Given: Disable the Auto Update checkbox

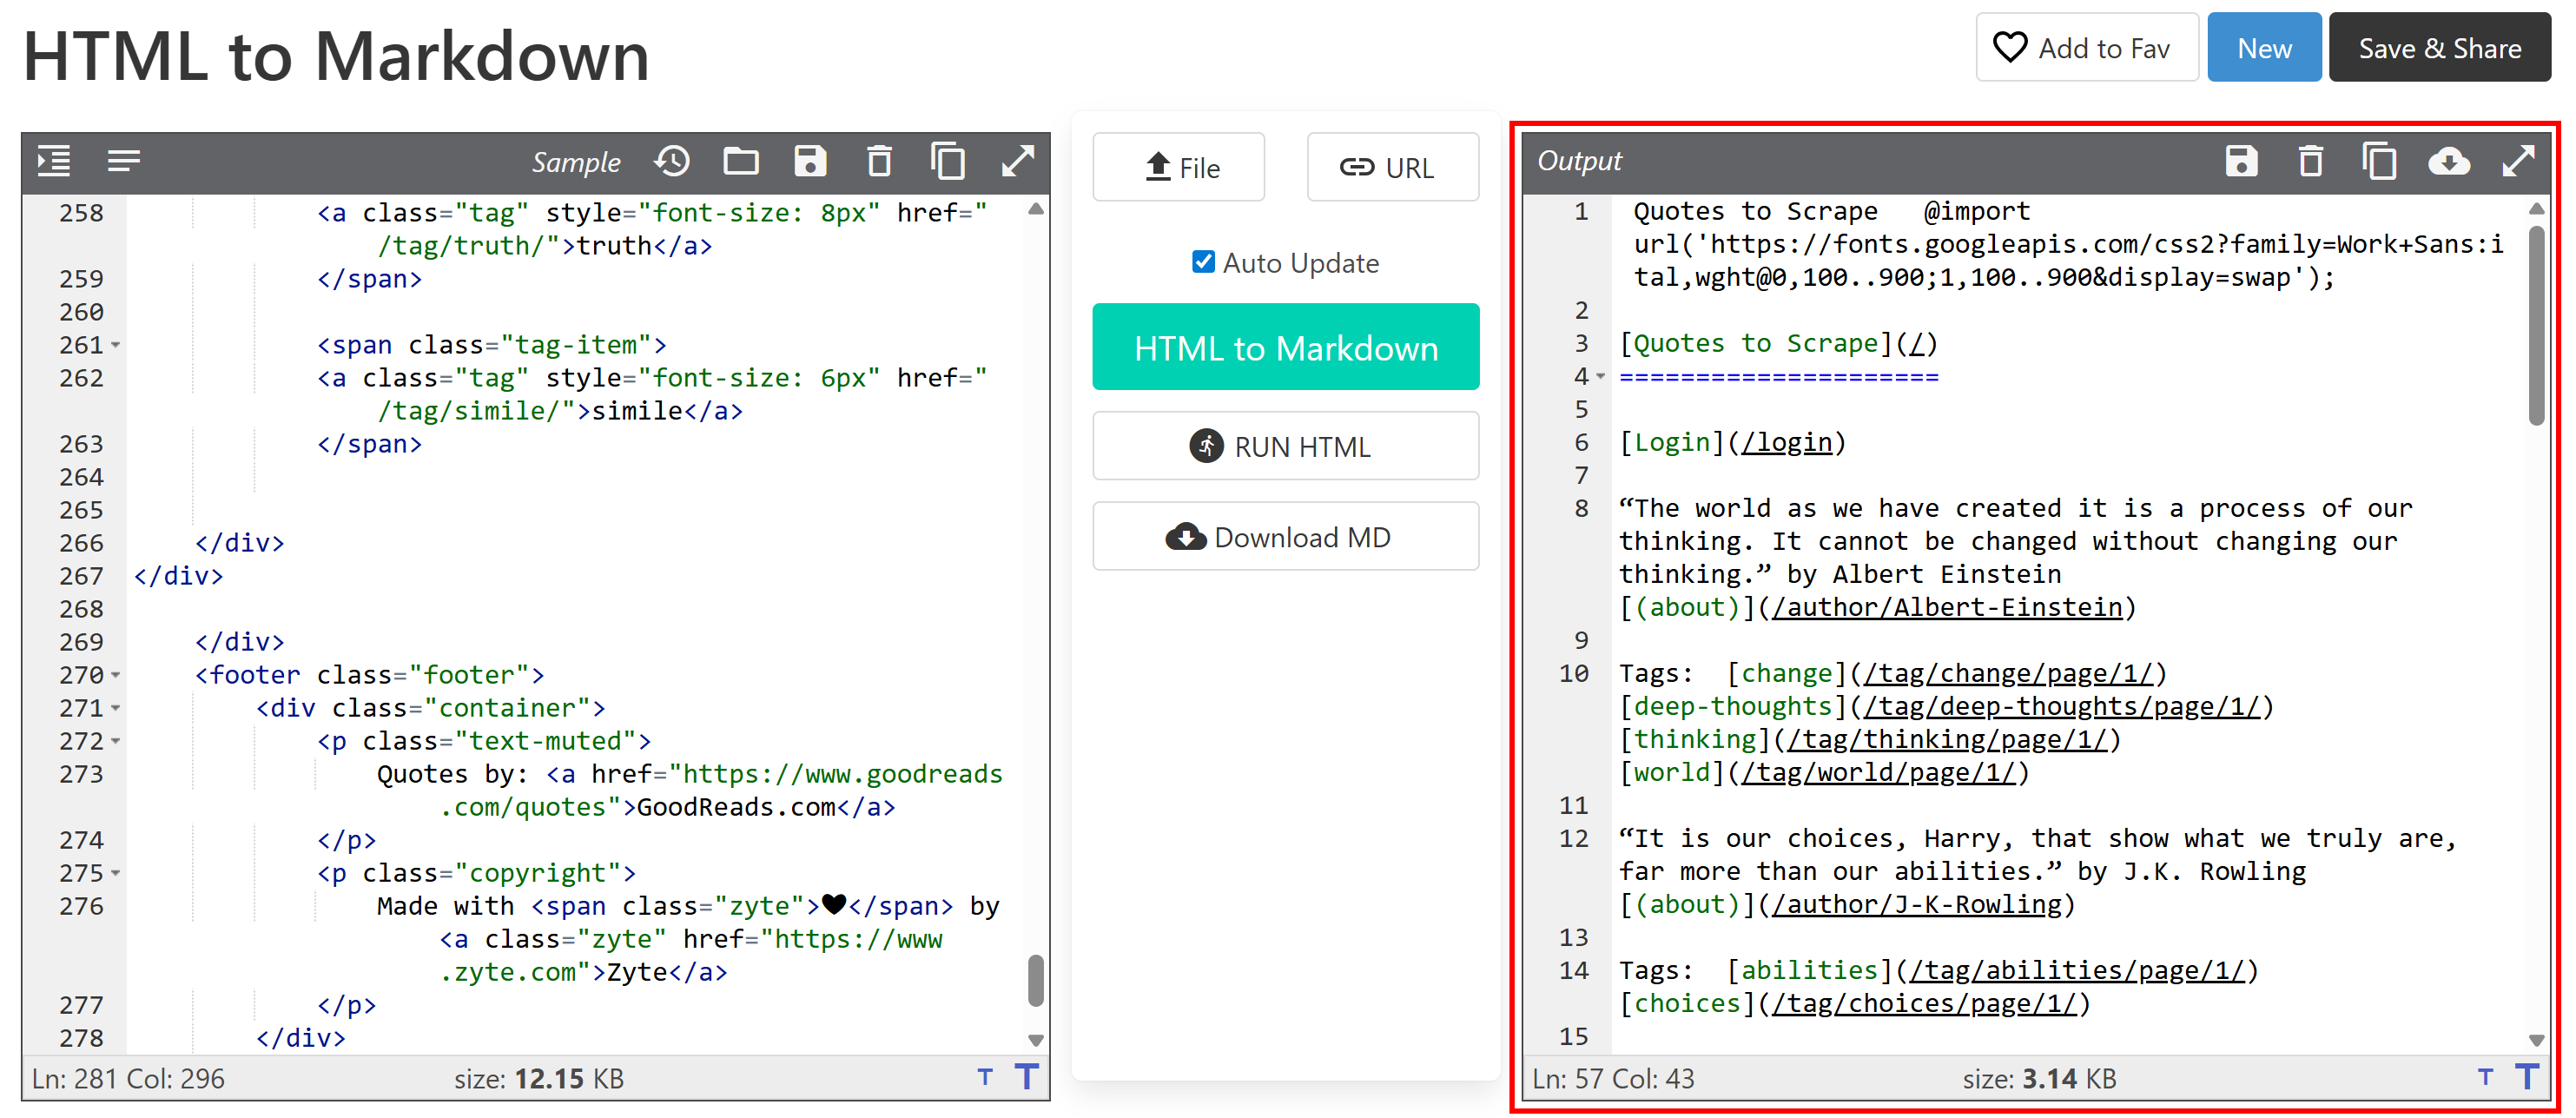Looking at the screenshot, I should pyautogui.click(x=1203, y=262).
